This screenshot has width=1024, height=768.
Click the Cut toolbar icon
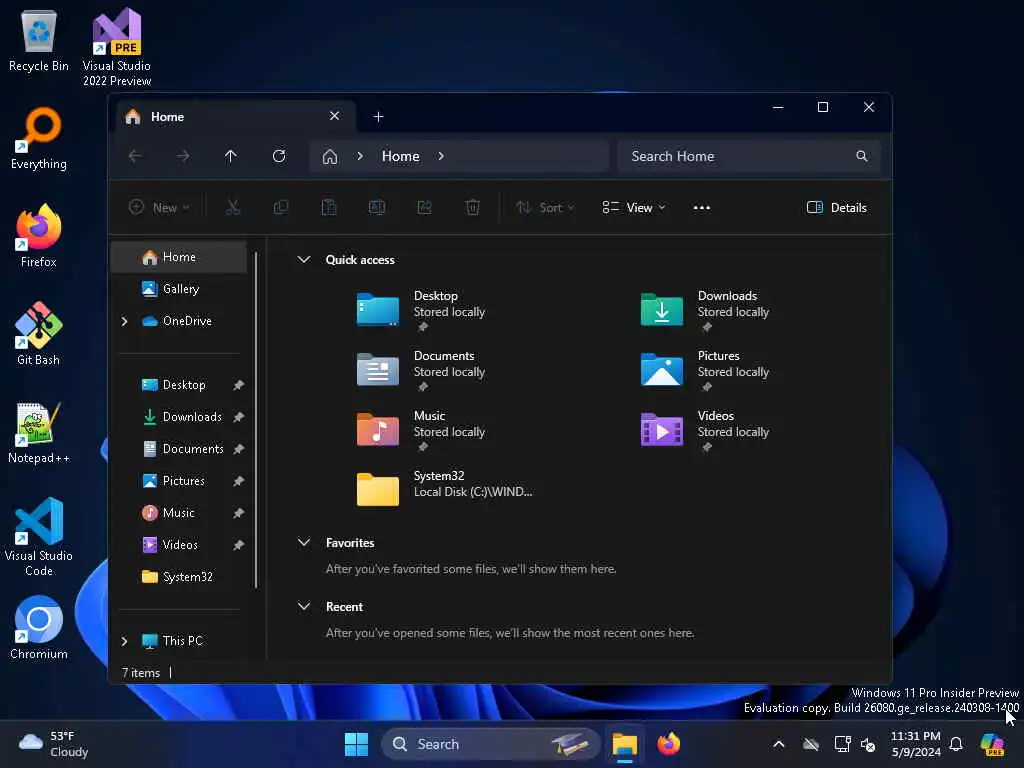click(232, 208)
